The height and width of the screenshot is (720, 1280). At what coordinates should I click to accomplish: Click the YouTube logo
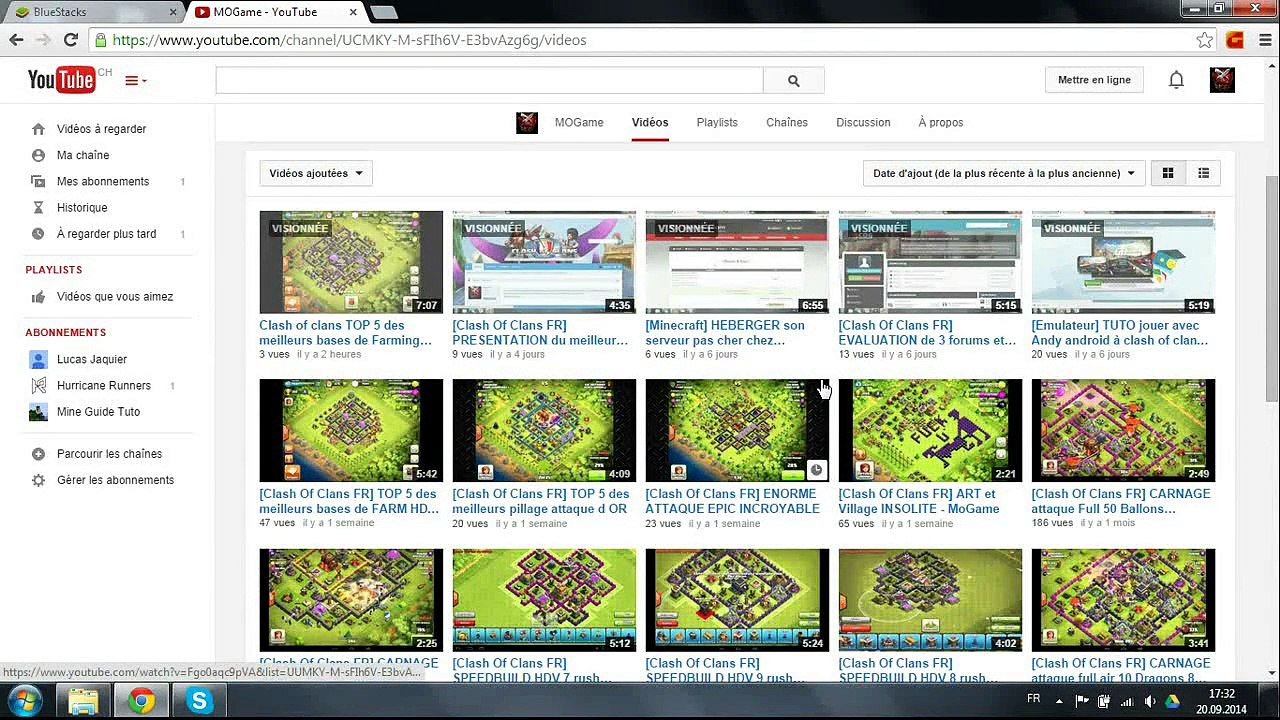pyautogui.click(x=61, y=79)
